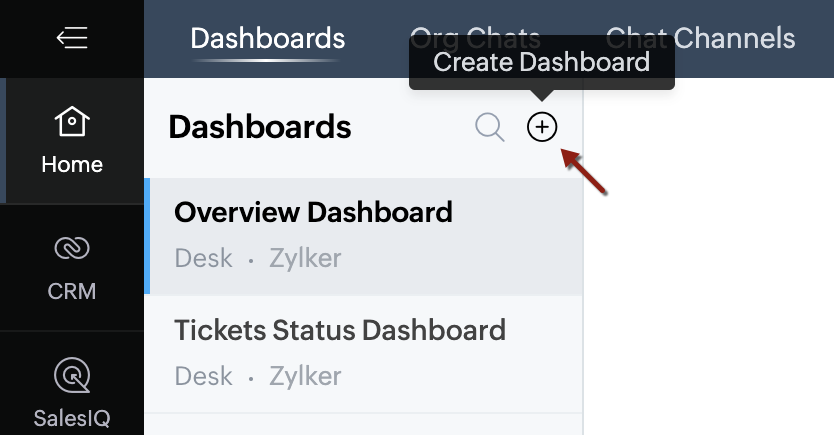The image size is (834, 435).
Task: Click the blue selection bar beside Overview Dashboard
Action: [x=147, y=237]
